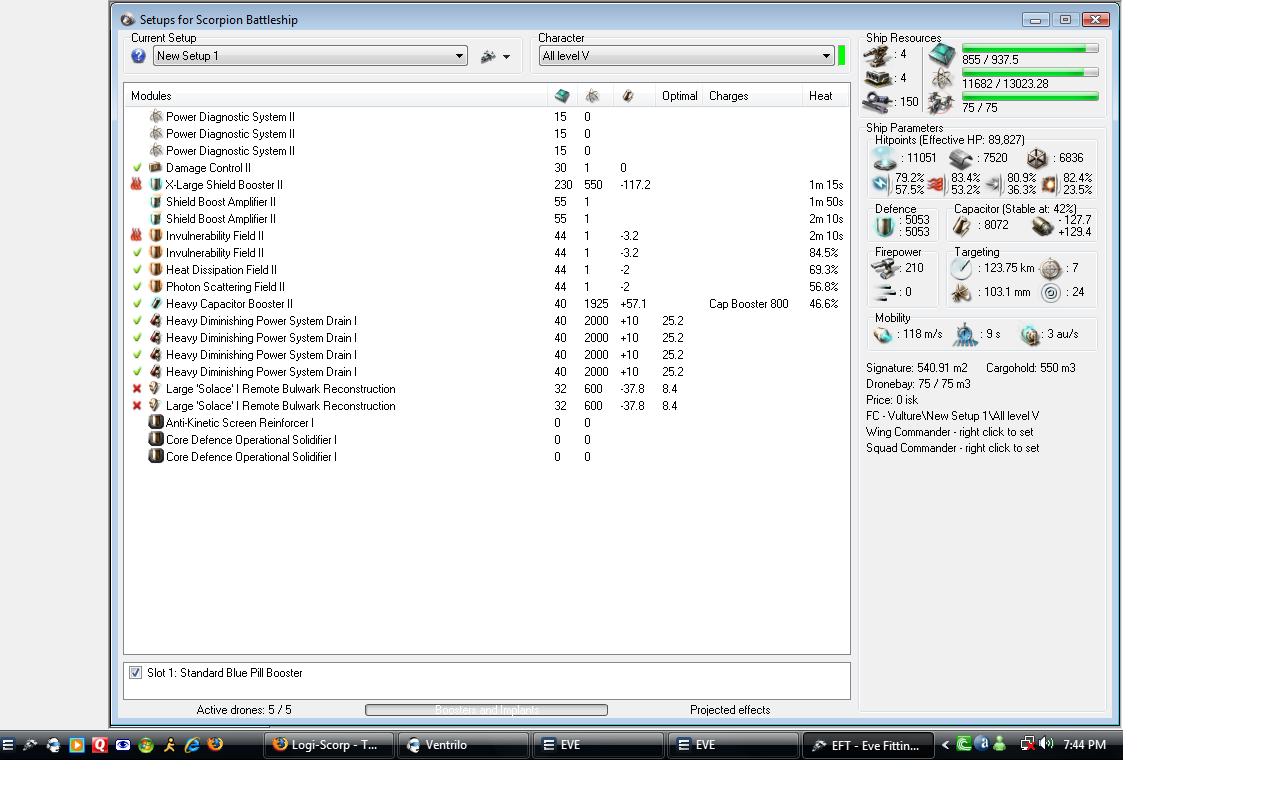The image size is (1280, 800).
Task: Click the capacitor capacity icon showing 8072
Action: pos(962,226)
